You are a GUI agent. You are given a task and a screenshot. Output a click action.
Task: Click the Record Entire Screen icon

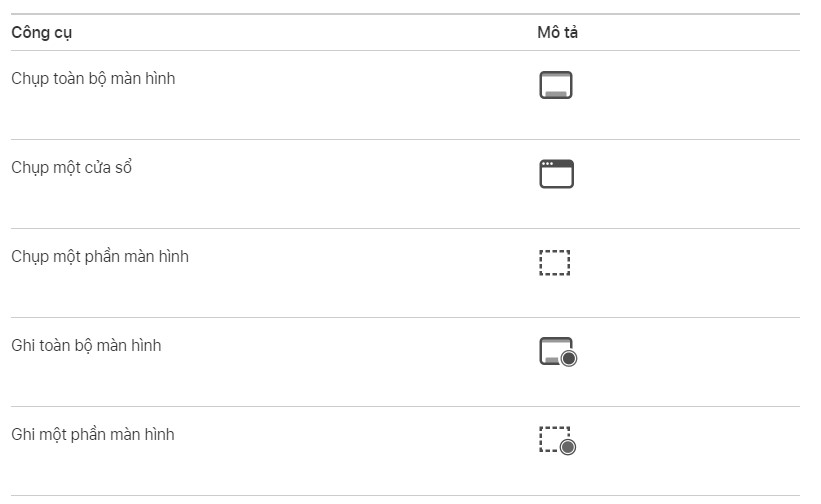tap(558, 353)
